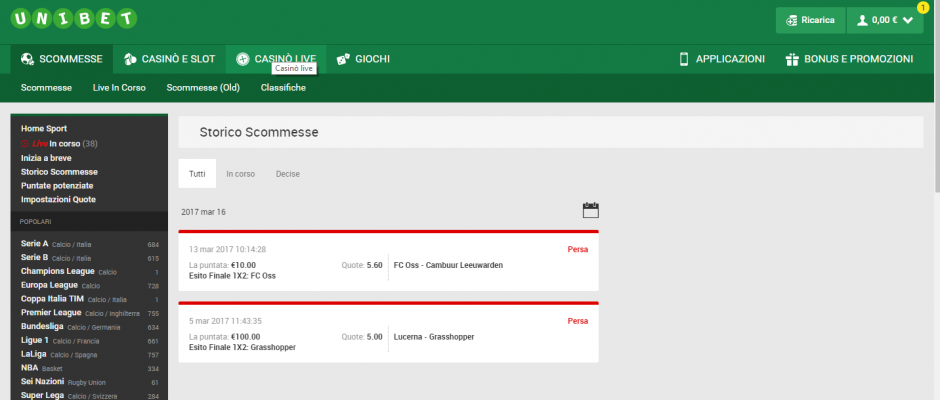
Task: Click the date 2017 mar 16
Action: [x=203, y=212]
